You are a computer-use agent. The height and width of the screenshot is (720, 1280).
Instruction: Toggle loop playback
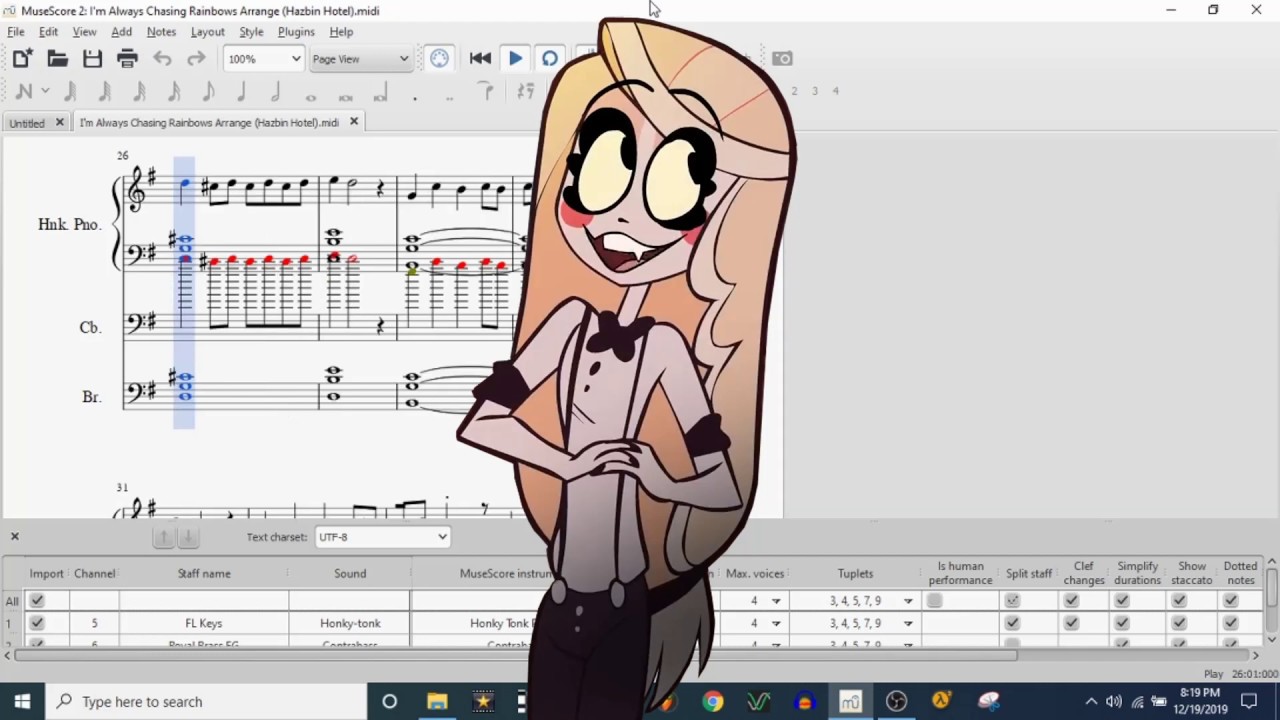coord(549,59)
